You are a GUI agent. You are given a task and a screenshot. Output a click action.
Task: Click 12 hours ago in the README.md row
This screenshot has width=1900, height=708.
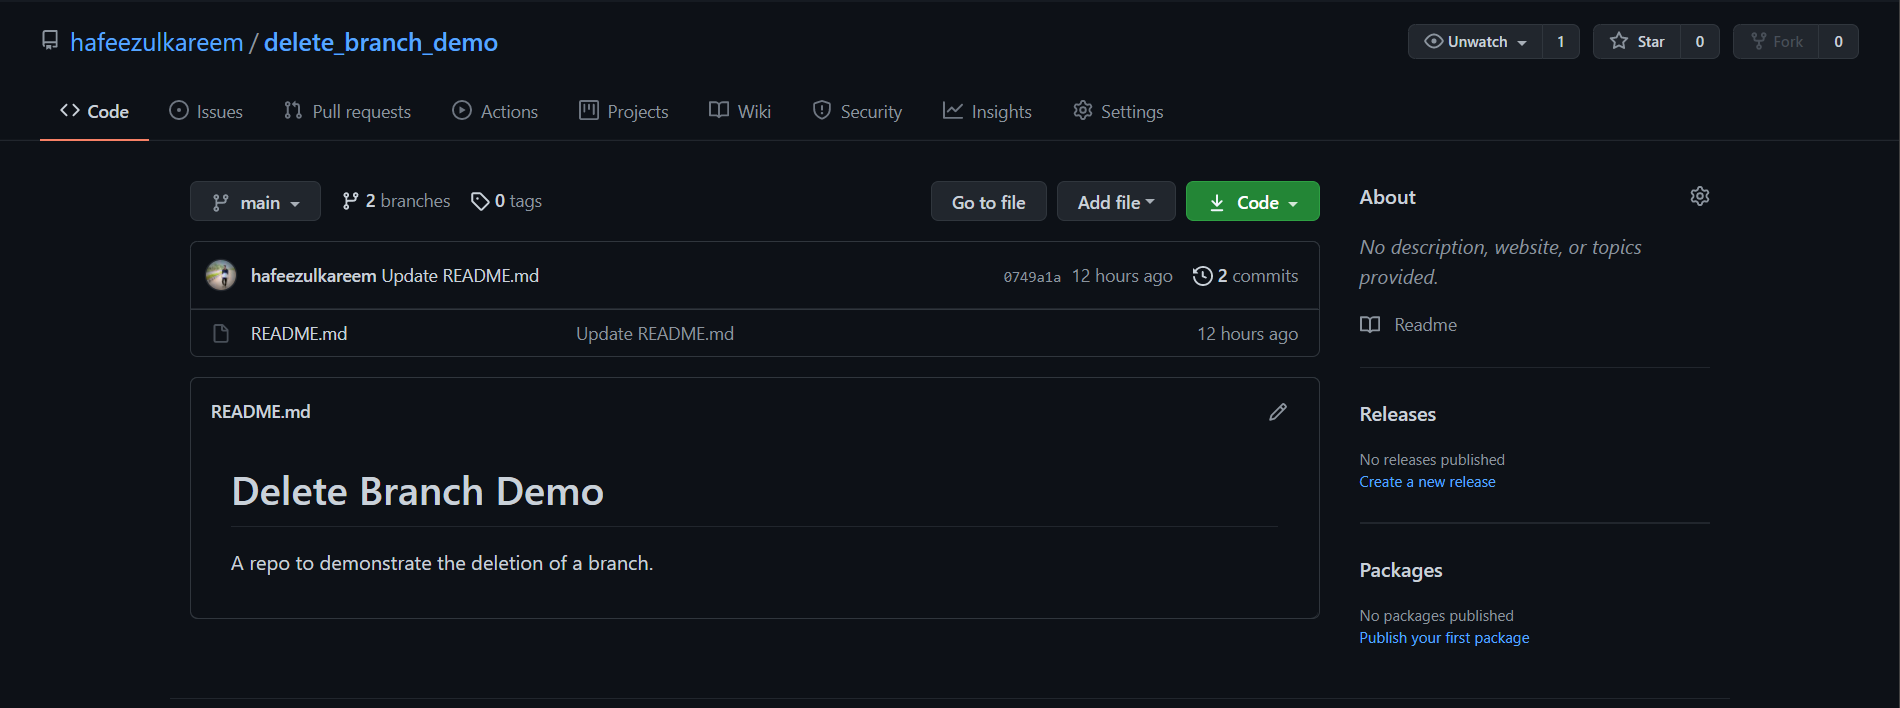(1248, 334)
